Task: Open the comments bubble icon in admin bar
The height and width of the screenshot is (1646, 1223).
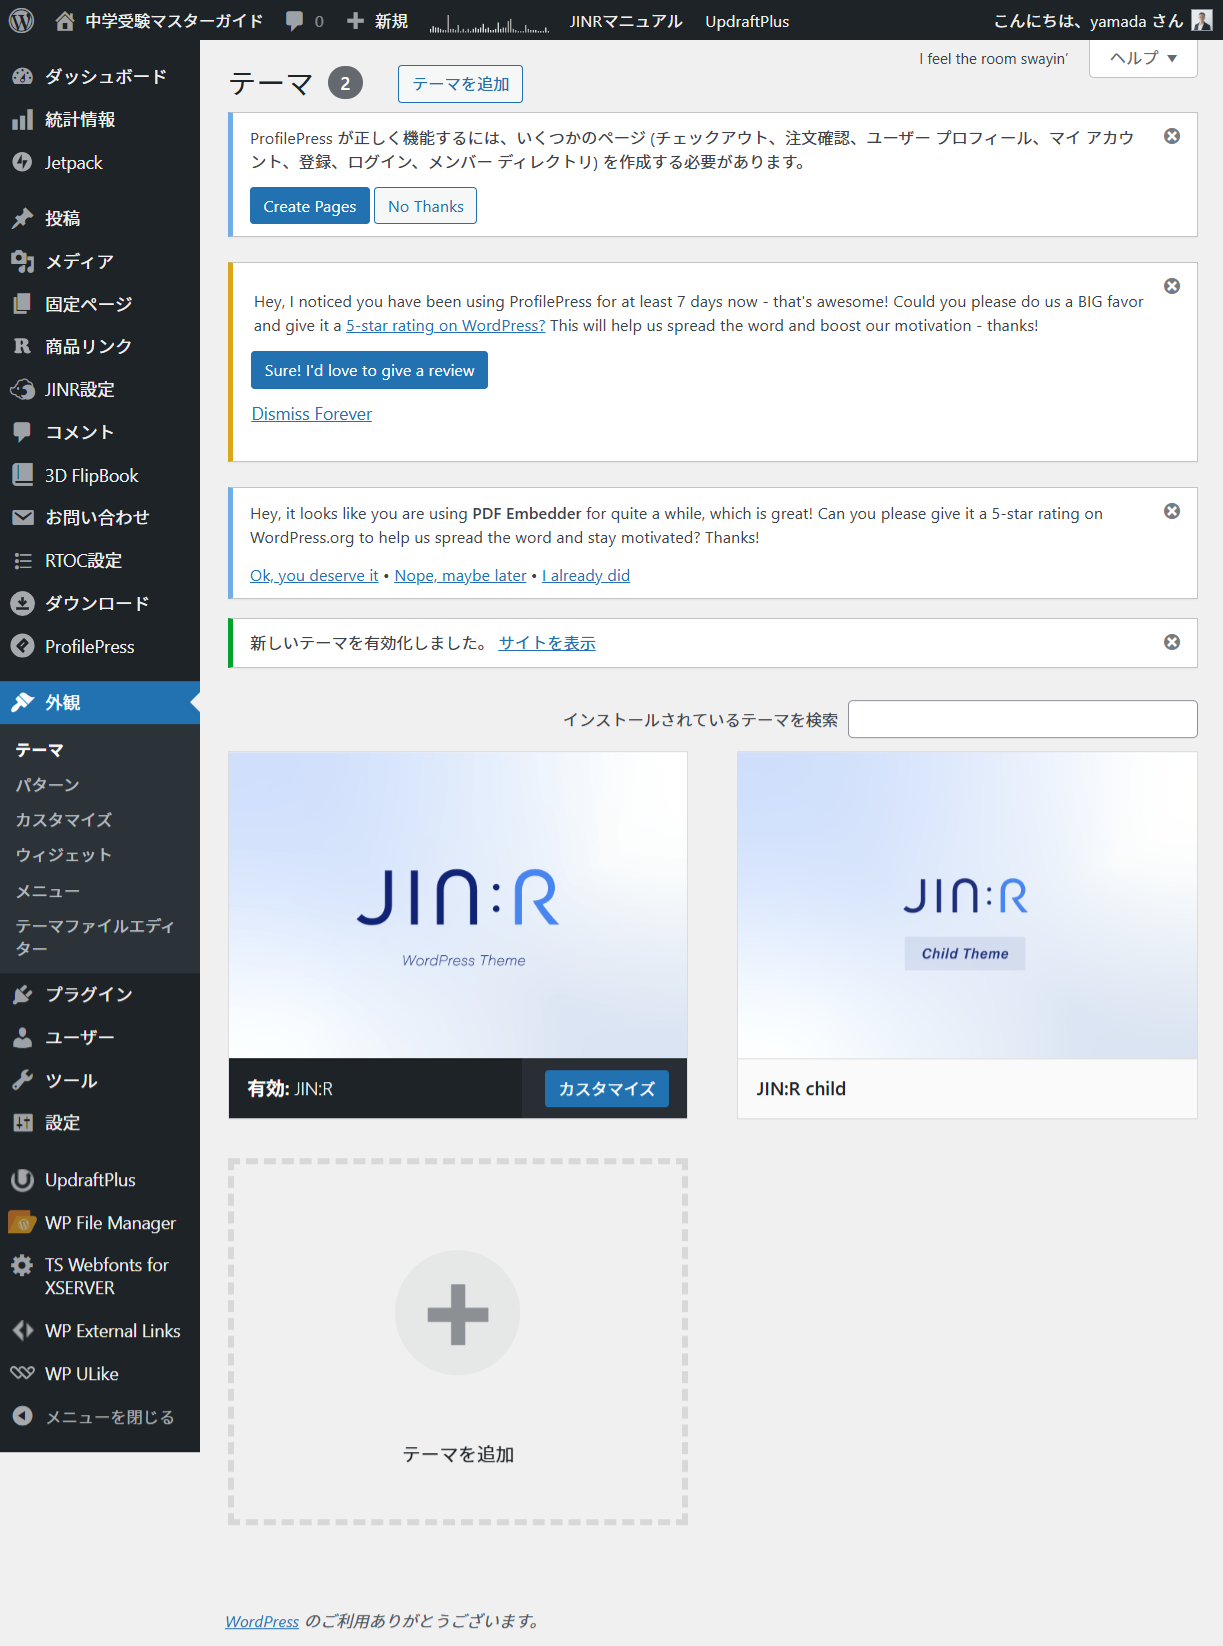Action: click(x=295, y=21)
